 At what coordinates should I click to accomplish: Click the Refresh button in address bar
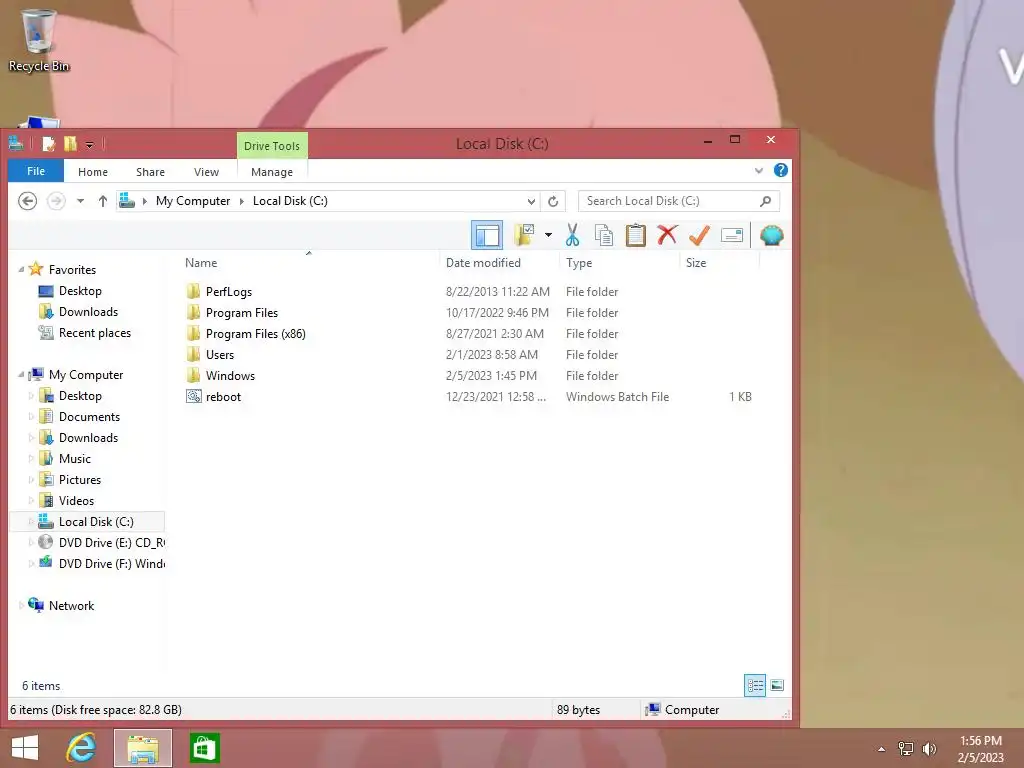tap(553, 201)
